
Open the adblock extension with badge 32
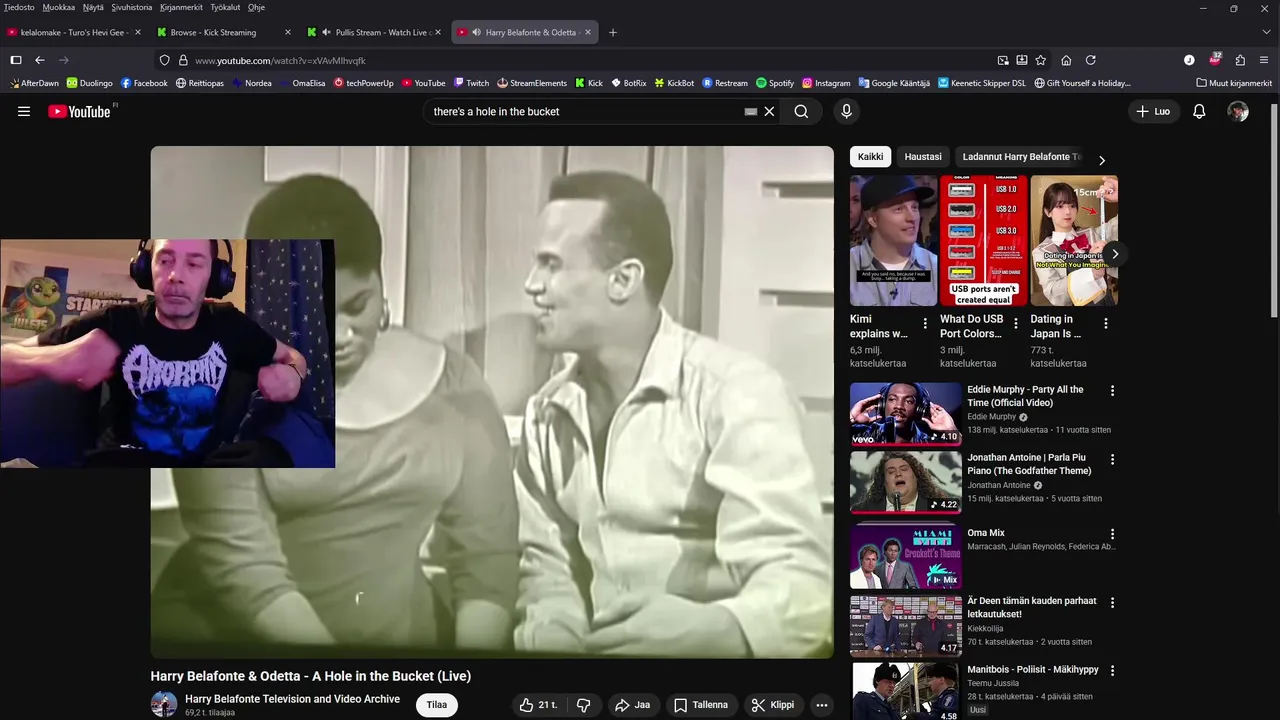point(1215,59)
